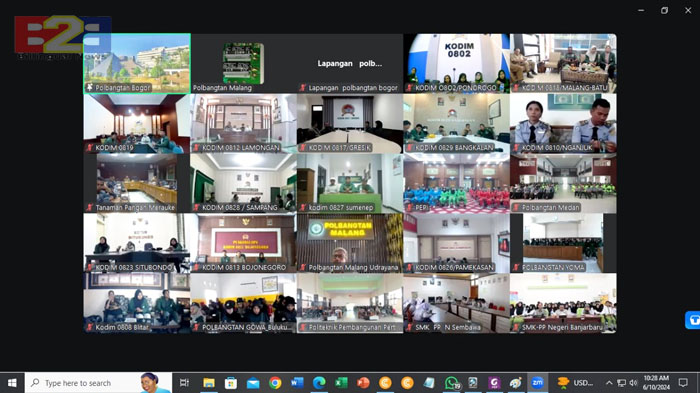Open the notification center
Screen dimensions: 700x393
(x=683, y=383)
